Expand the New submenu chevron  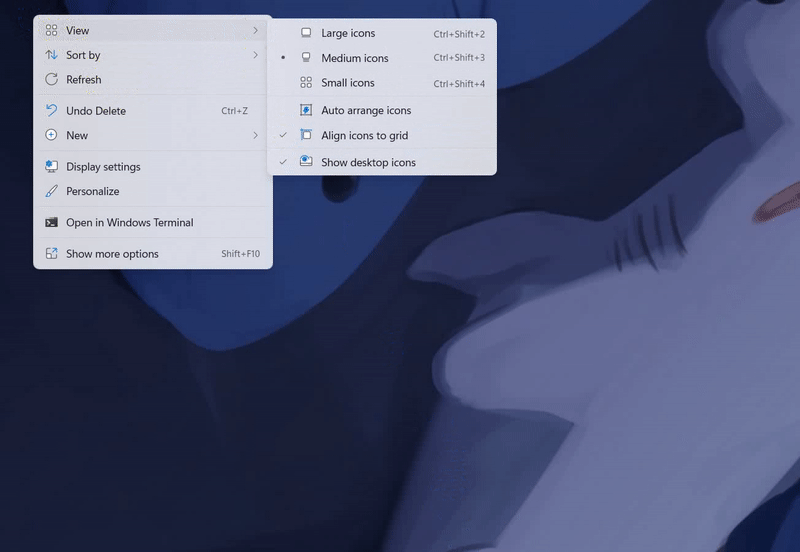tap(256, 135)
